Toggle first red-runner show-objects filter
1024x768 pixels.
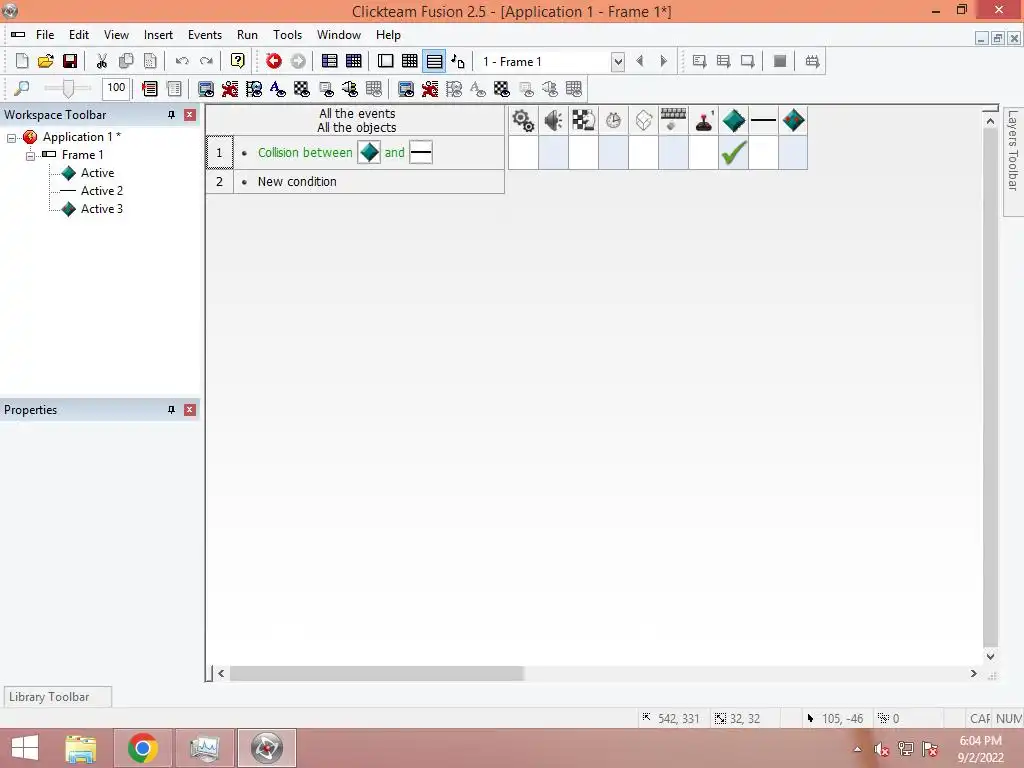click(230, 89)
